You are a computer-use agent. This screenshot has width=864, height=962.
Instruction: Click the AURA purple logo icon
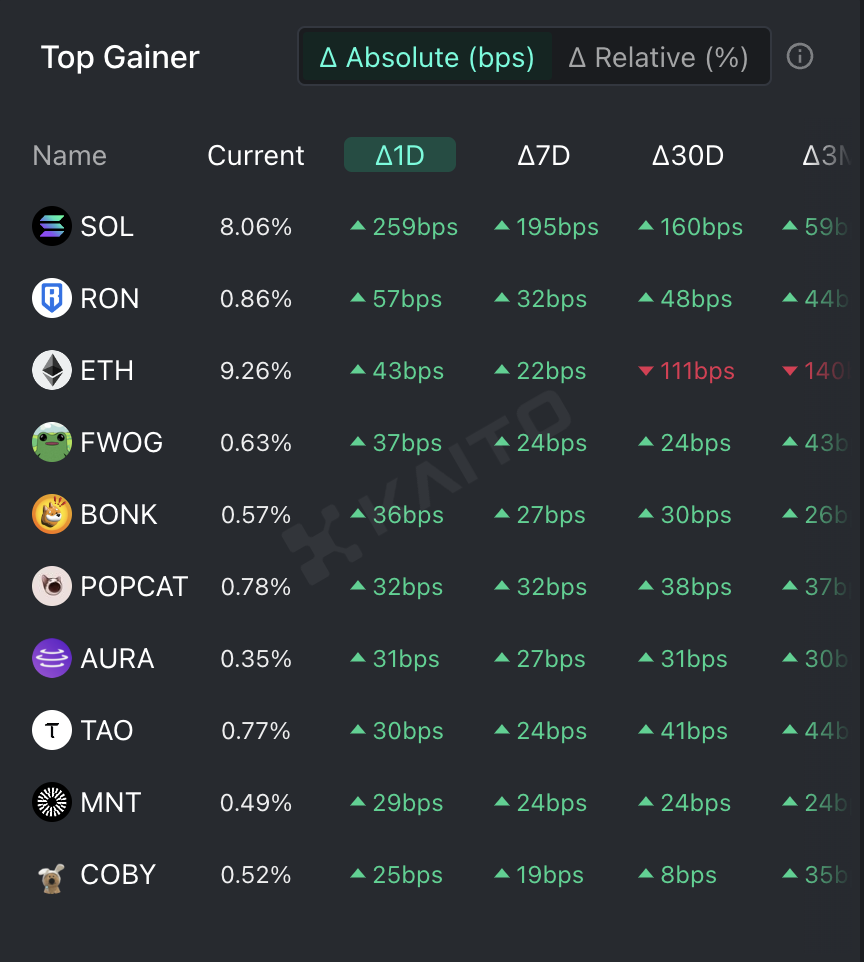(x=52, y=659)
